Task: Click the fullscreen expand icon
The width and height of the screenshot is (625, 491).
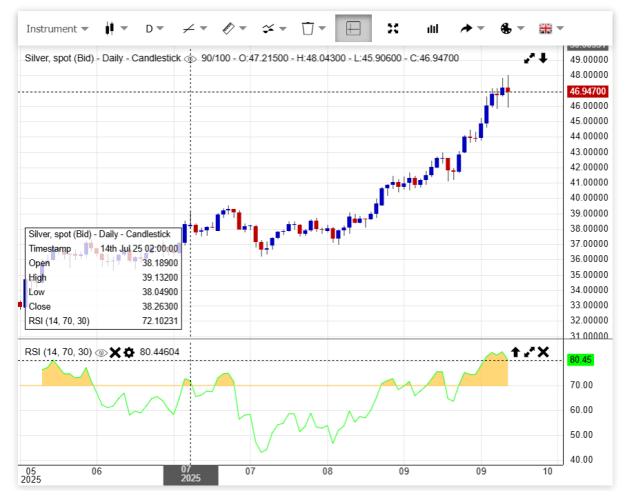Action: click(393, 28)
